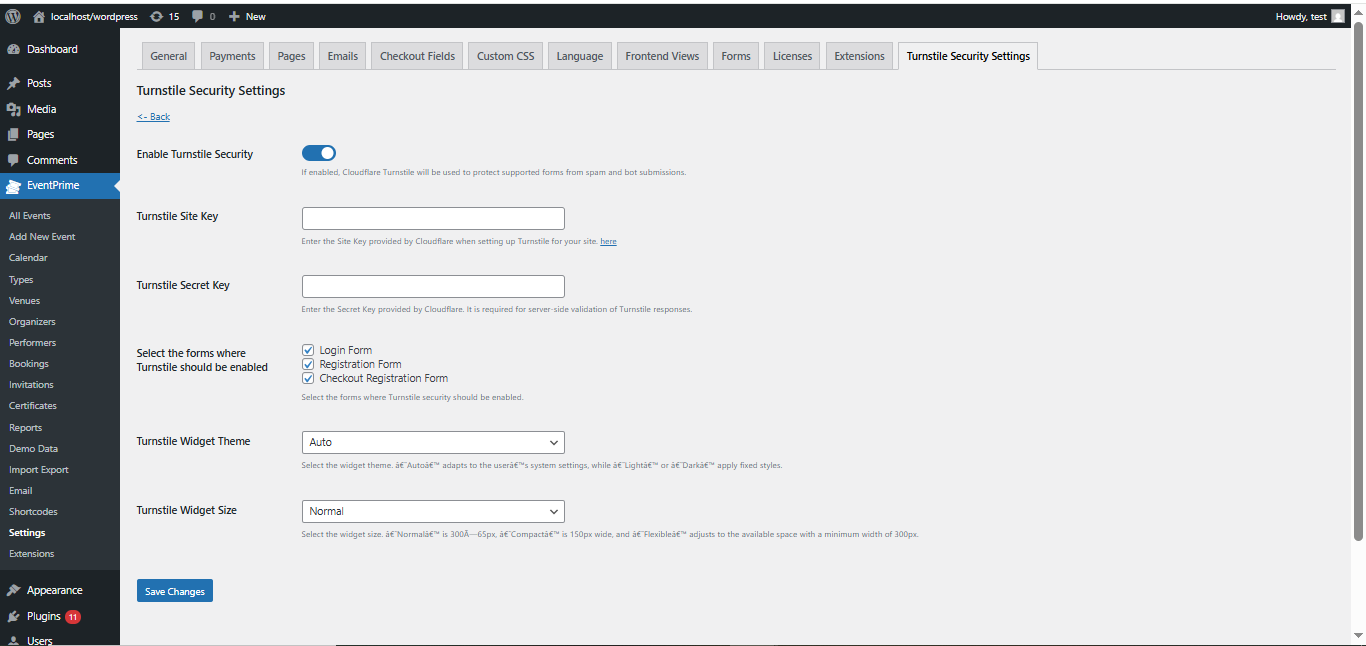Switch to the Payments tab
Screen dimensions: 1366x646
[x=233, y=56]
